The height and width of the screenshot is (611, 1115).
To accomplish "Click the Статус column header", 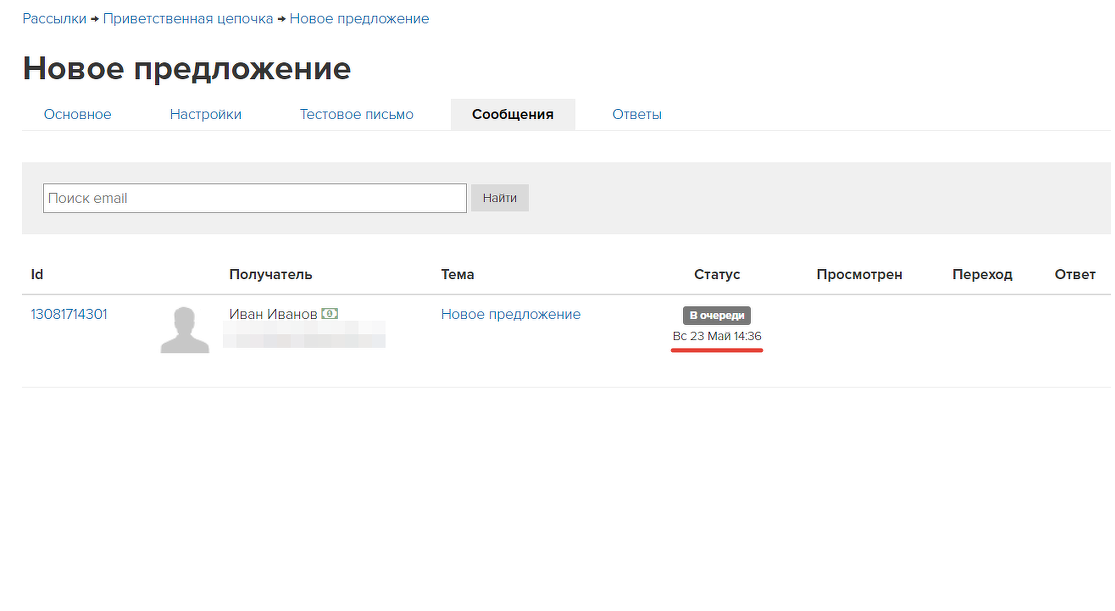I will click(x=717, y=274).
